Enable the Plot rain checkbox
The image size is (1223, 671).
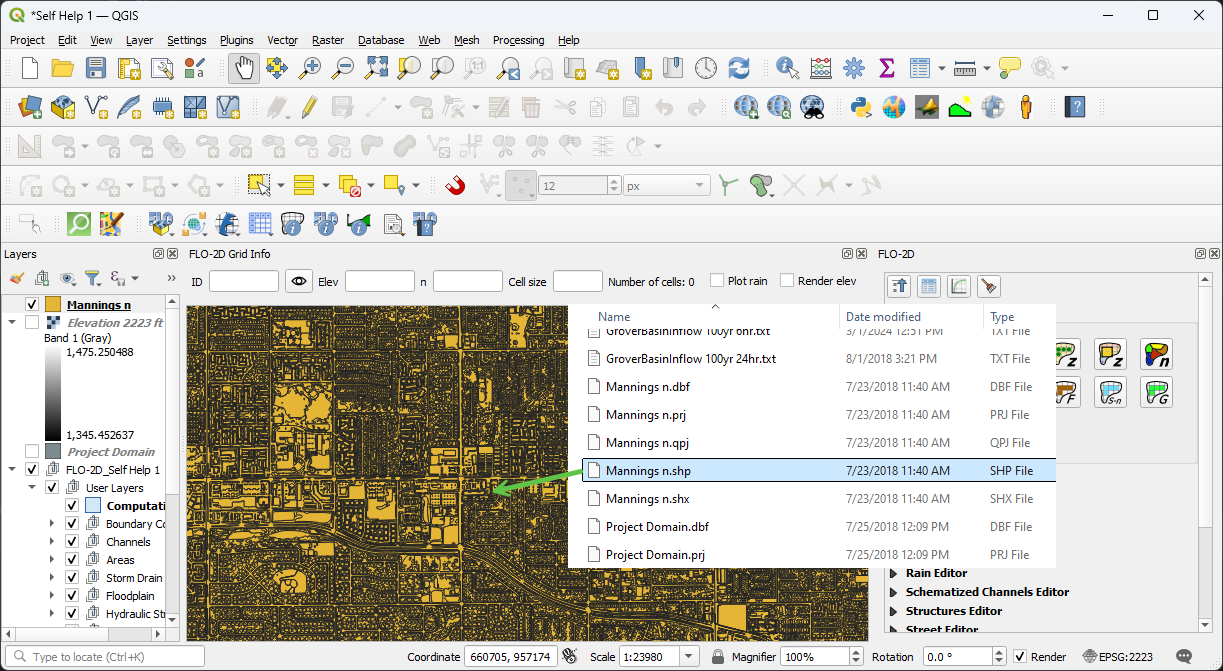[x=717, y=281]
